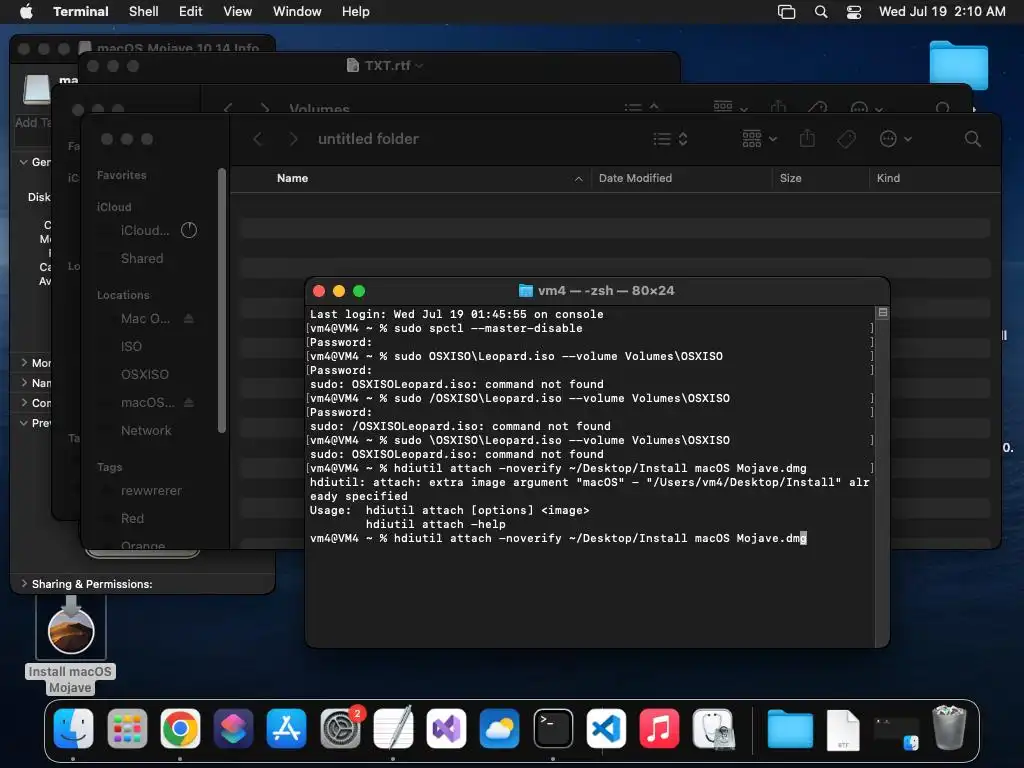The image size is (1024, 768).
Task: Expand the Name section in Info window
Action: point(24,383)
